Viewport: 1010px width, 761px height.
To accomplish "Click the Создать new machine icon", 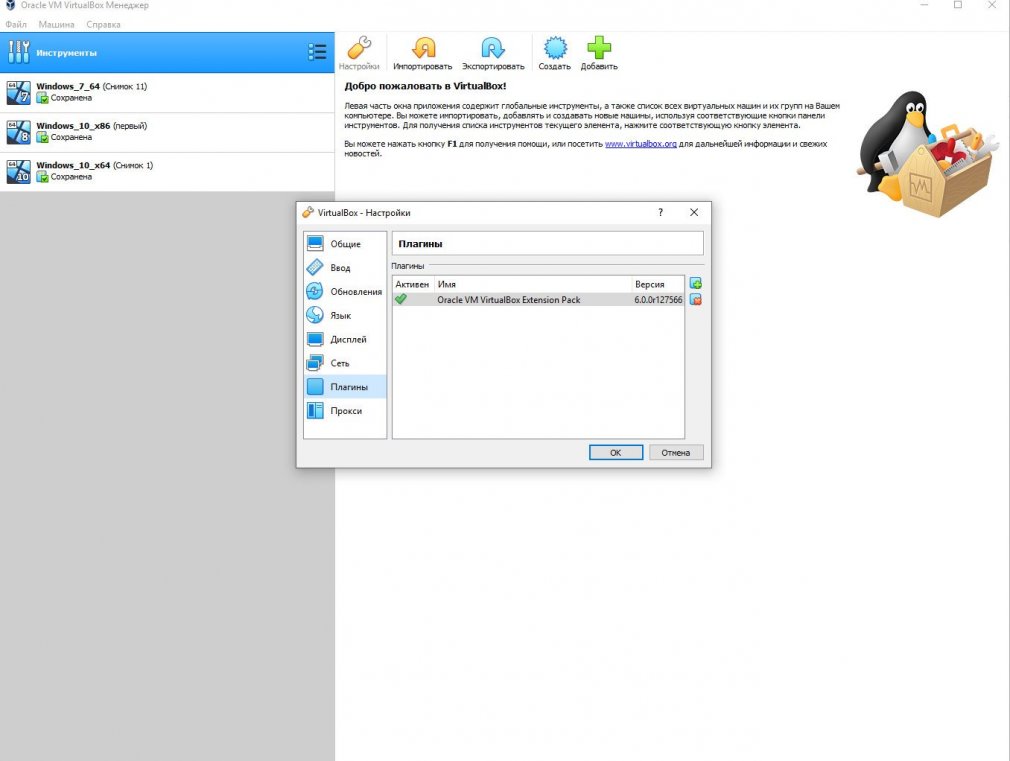I will pos(555,48).
